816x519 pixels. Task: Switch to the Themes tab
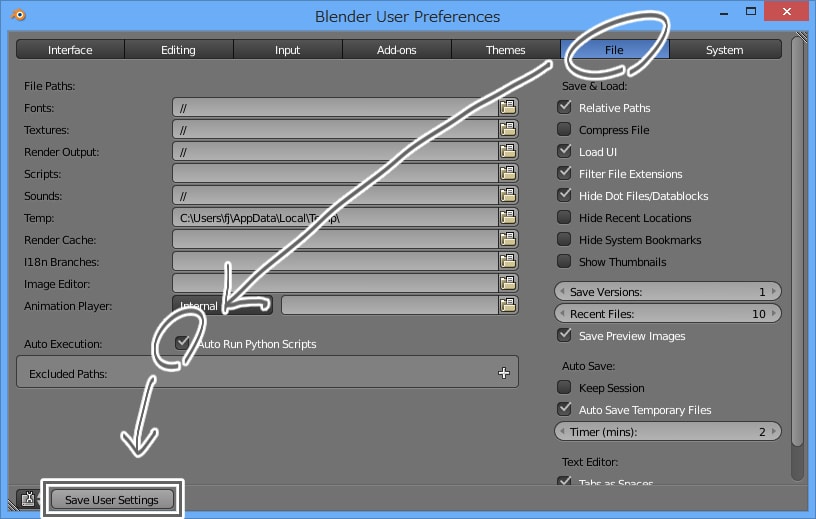click(505, 50)
